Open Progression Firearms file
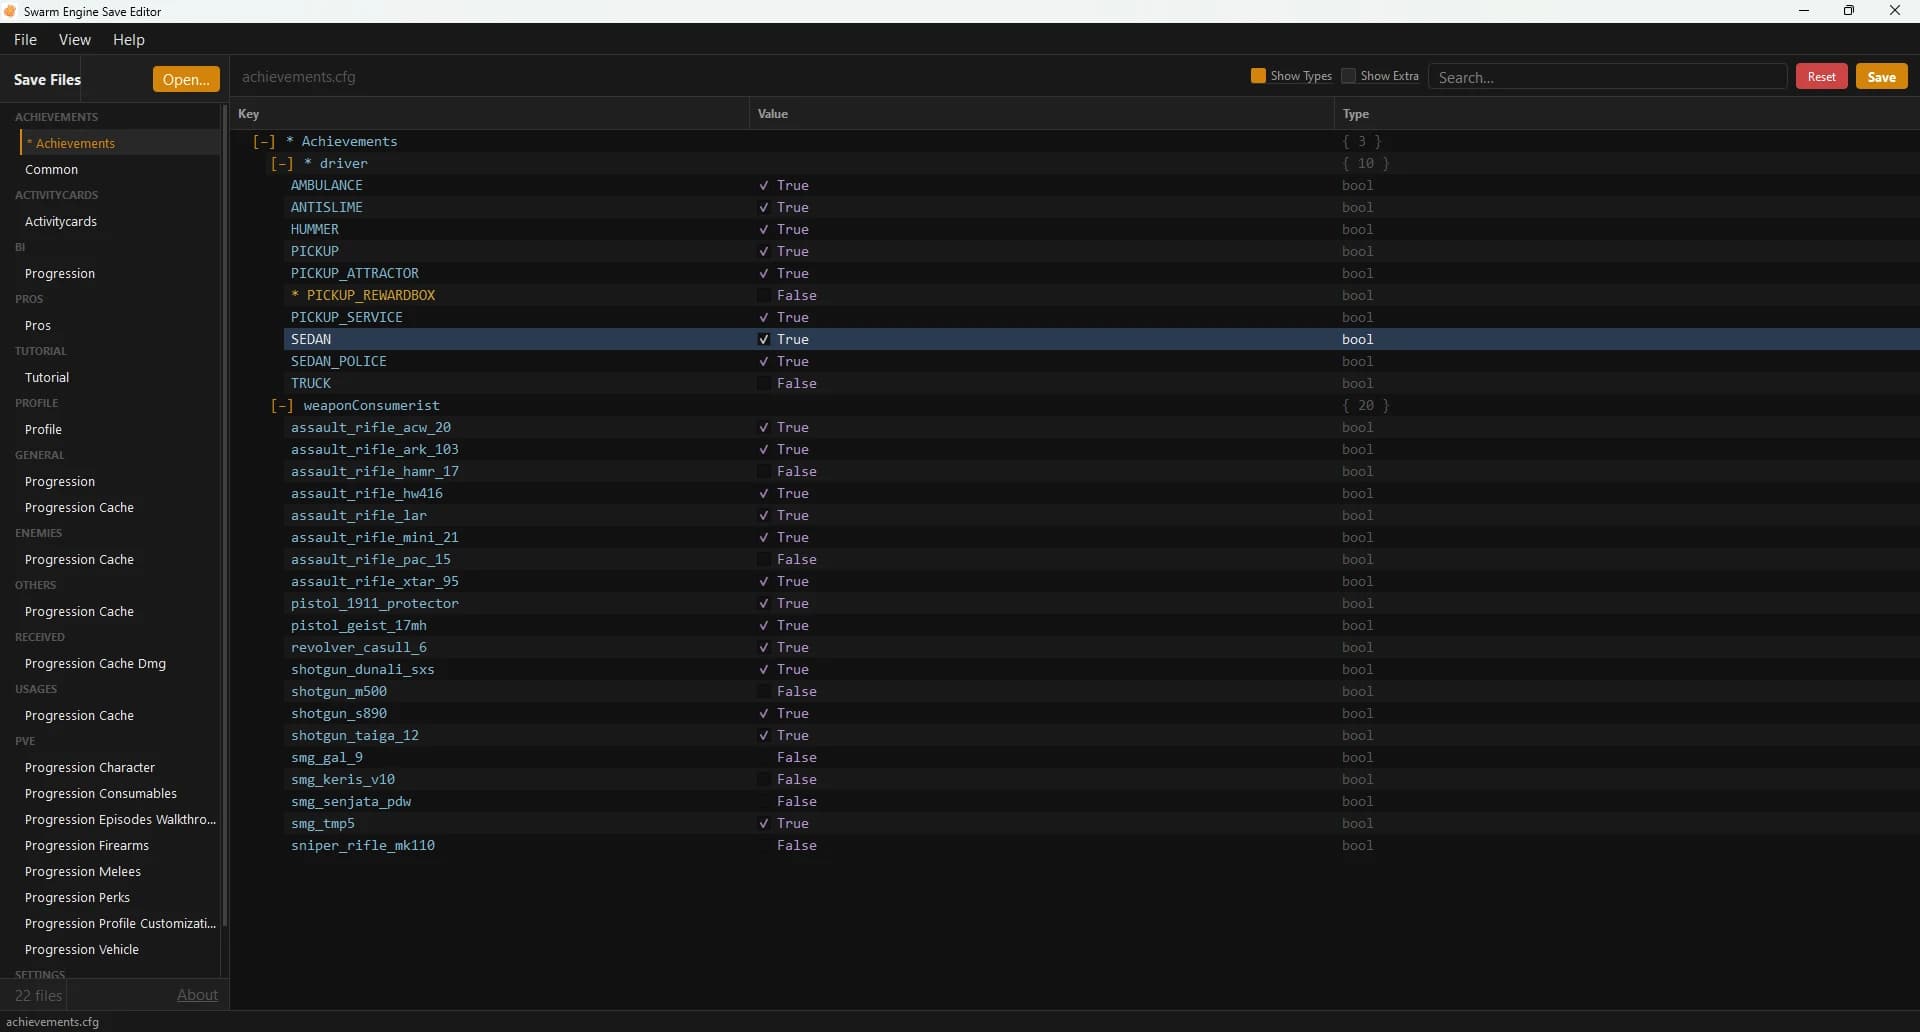Screen dimensions: 1920x1032 coord(120,845)
